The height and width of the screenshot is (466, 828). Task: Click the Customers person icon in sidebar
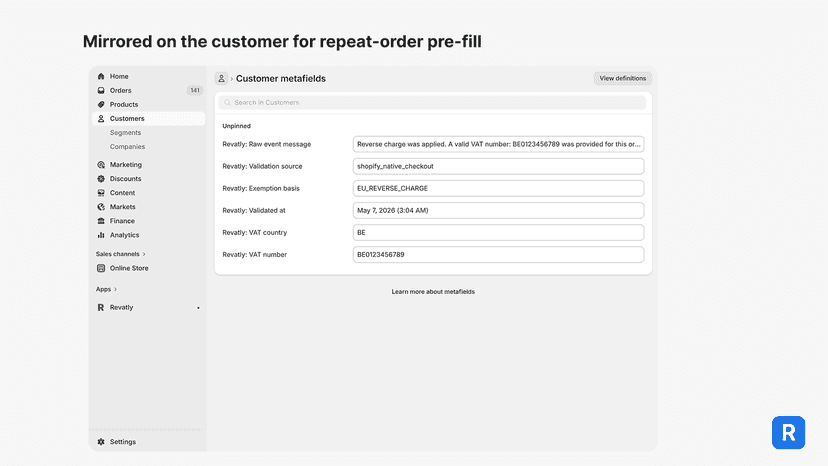click(101, 118)
